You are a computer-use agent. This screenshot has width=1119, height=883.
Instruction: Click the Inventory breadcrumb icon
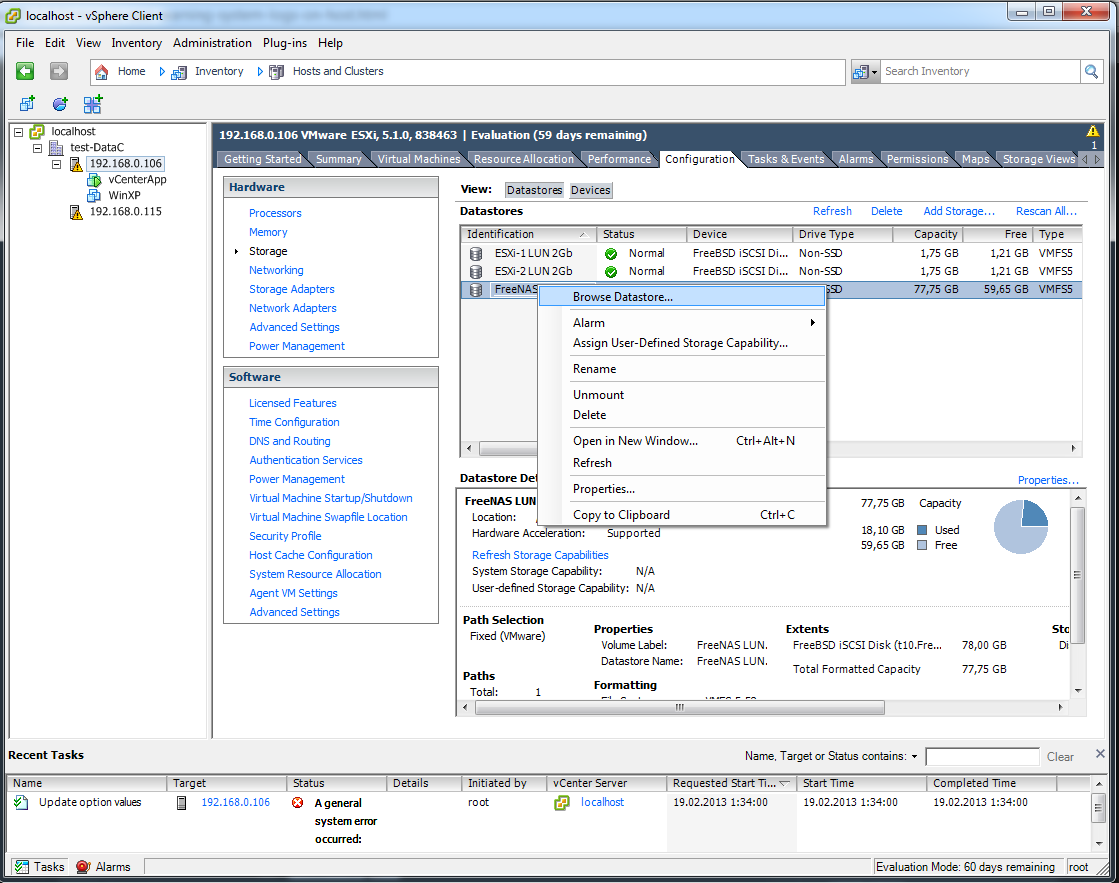[178, 72]
